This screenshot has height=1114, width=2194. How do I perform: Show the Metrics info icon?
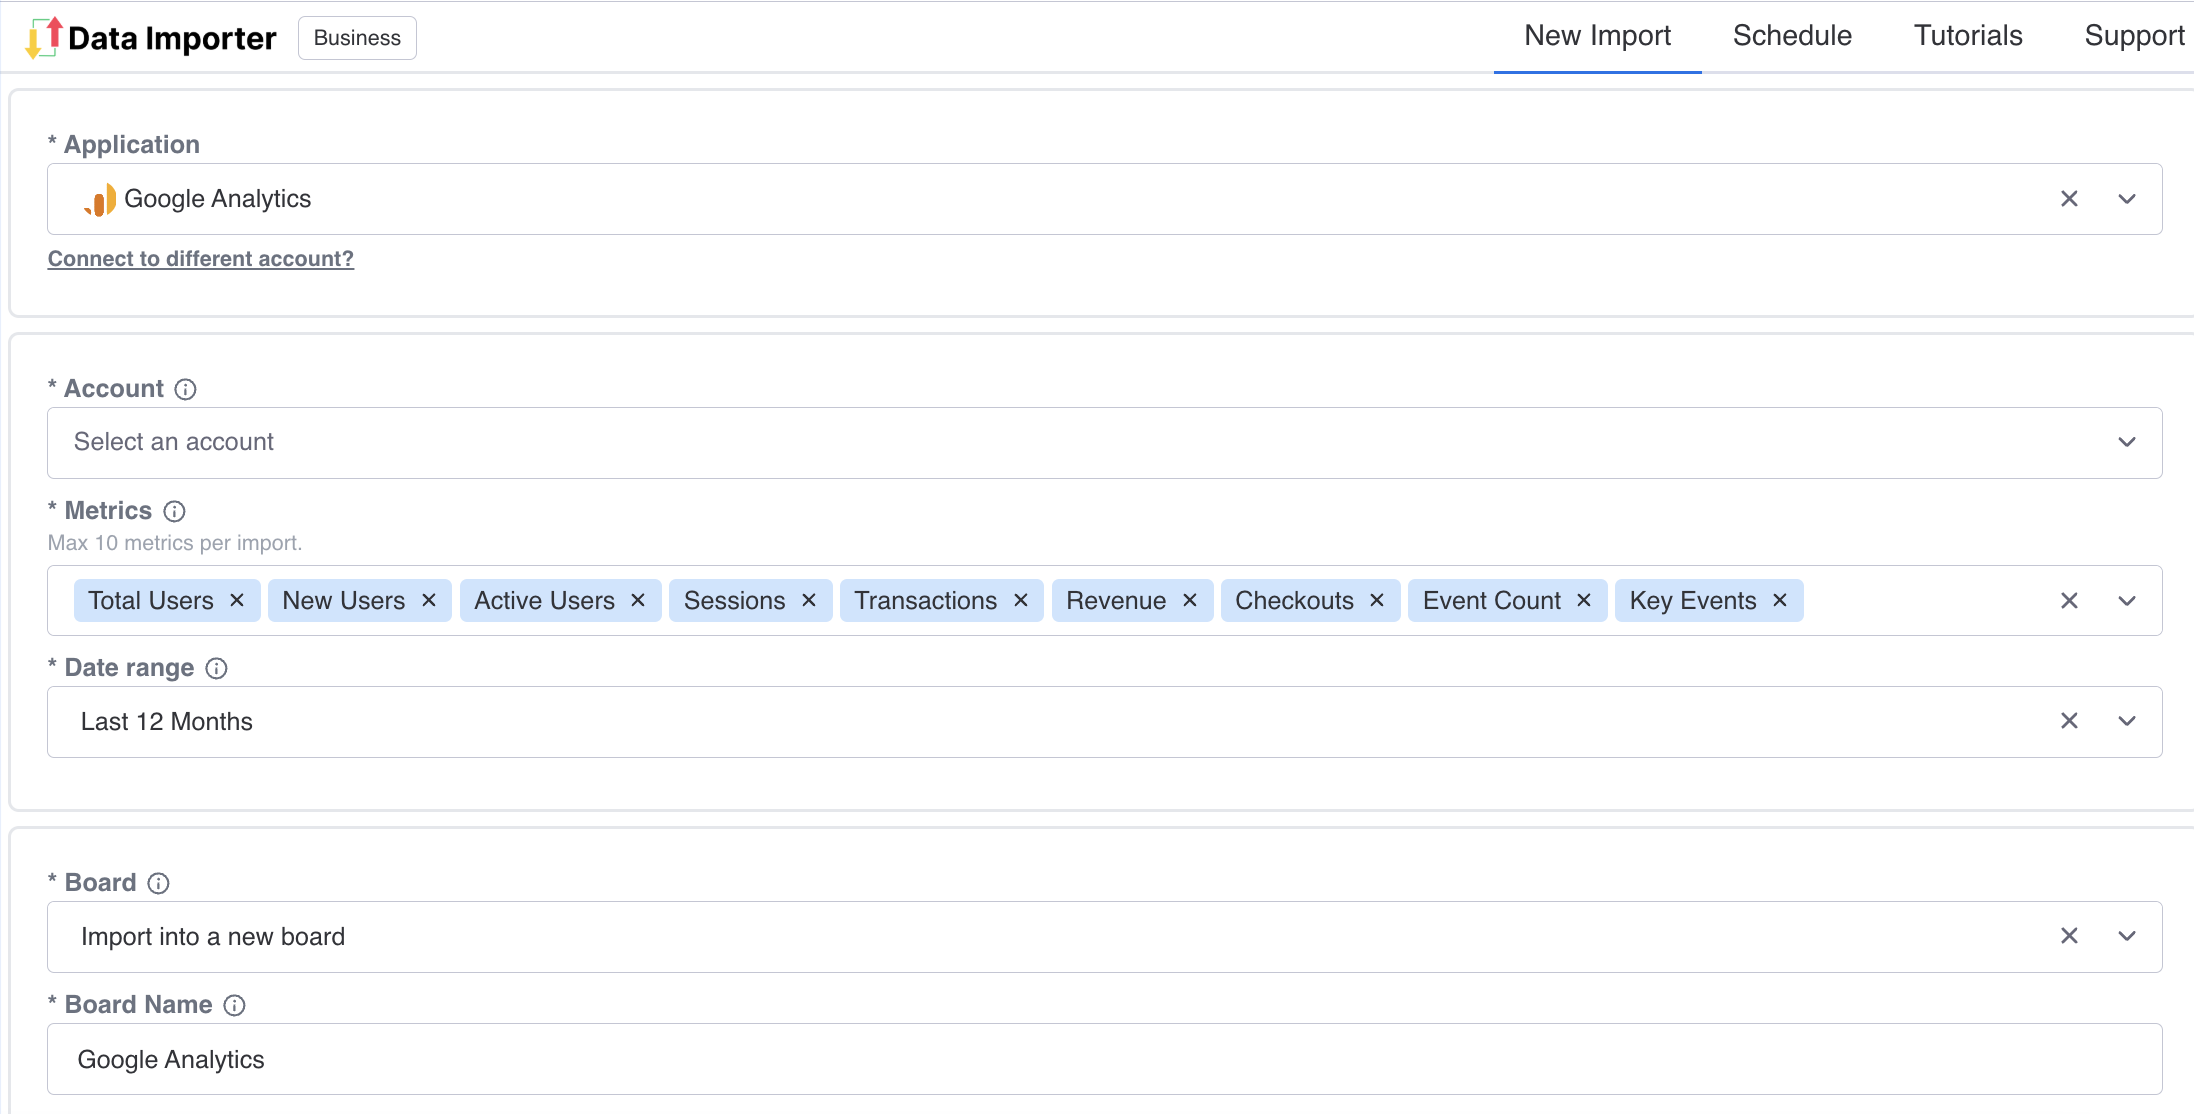click(174, 511)
